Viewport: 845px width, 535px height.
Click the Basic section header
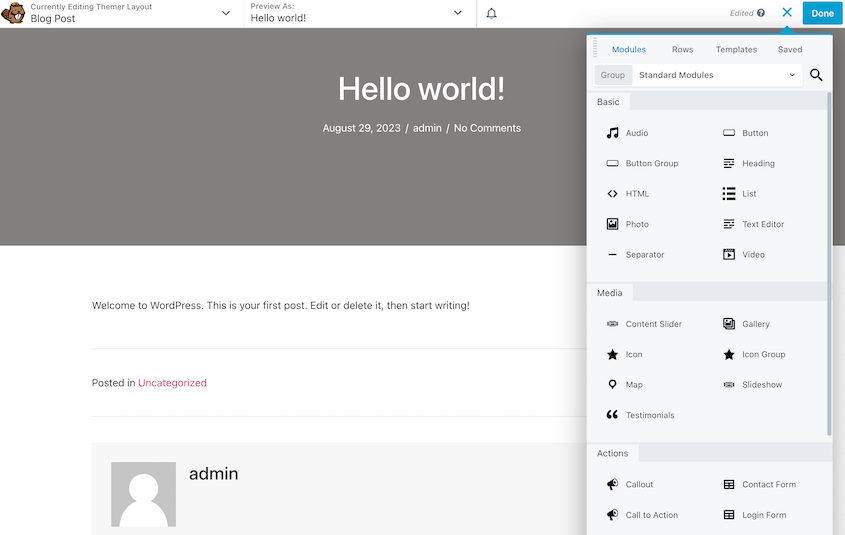tap(608, 102)
